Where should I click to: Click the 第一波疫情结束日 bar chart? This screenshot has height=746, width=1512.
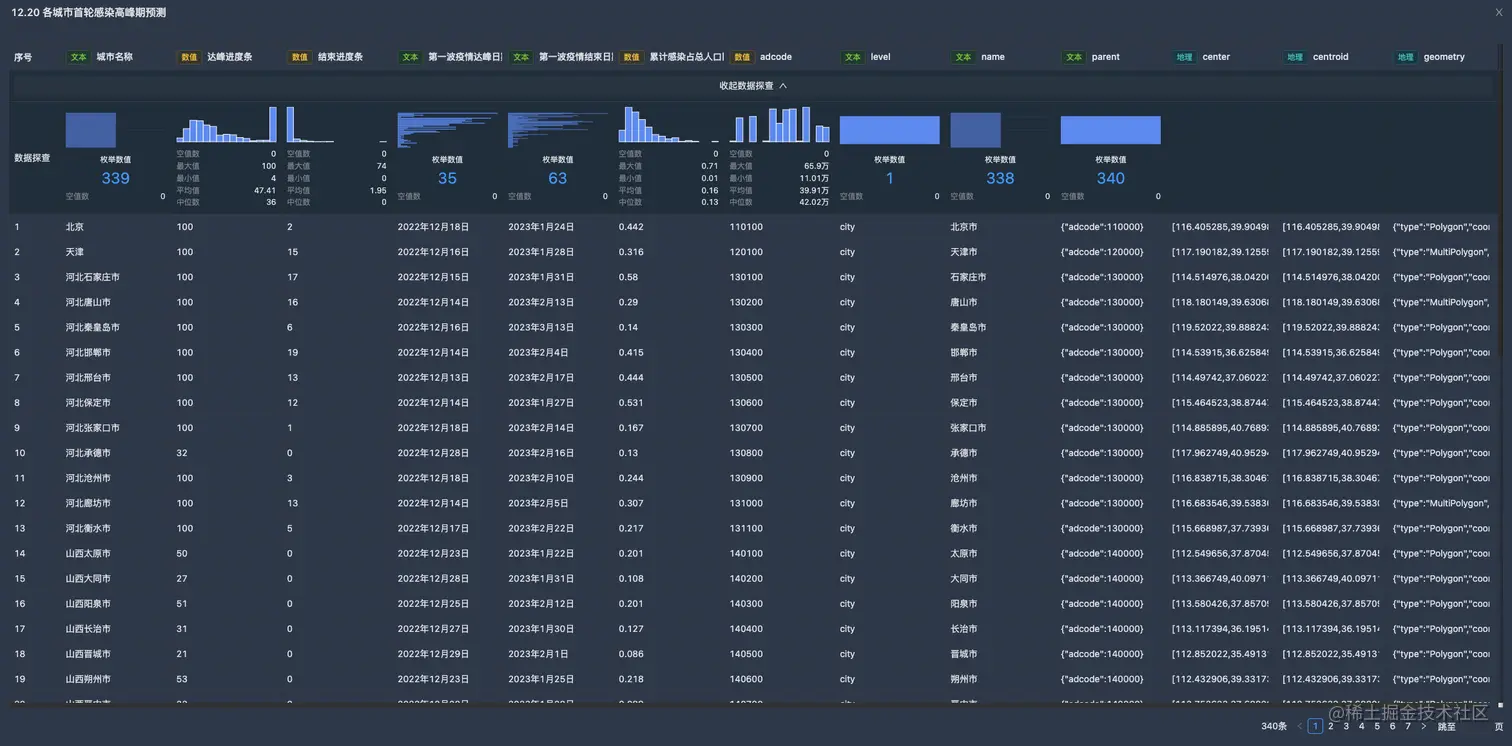558,130
